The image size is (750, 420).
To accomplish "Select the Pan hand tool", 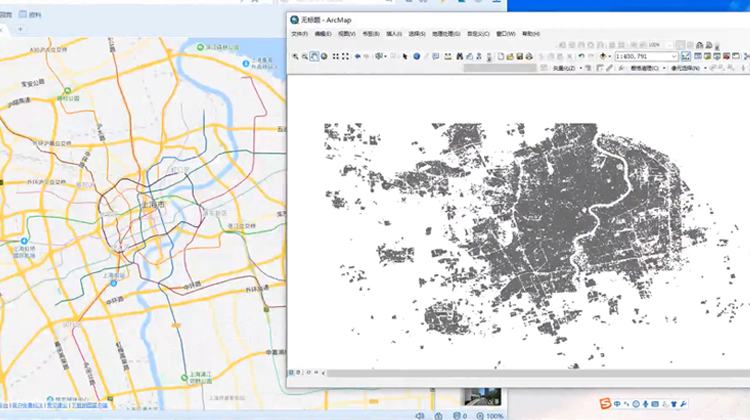I will coord(315,56).
